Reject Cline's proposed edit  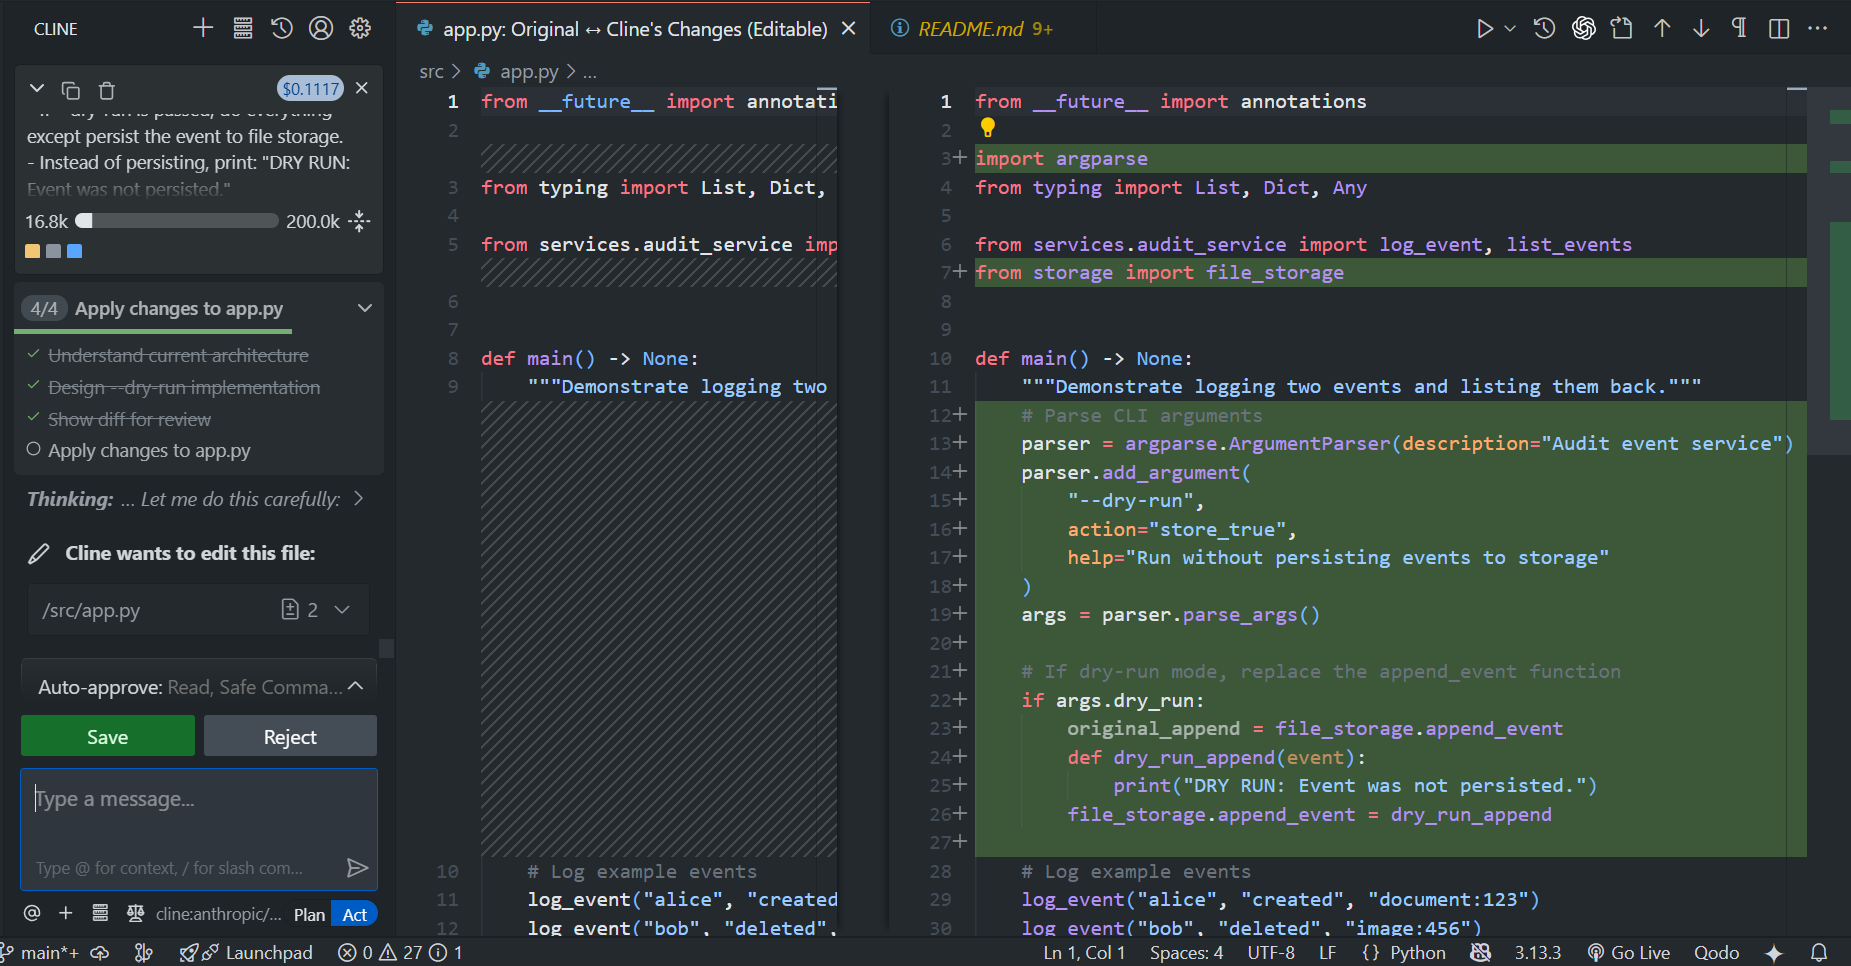[290, 737]
